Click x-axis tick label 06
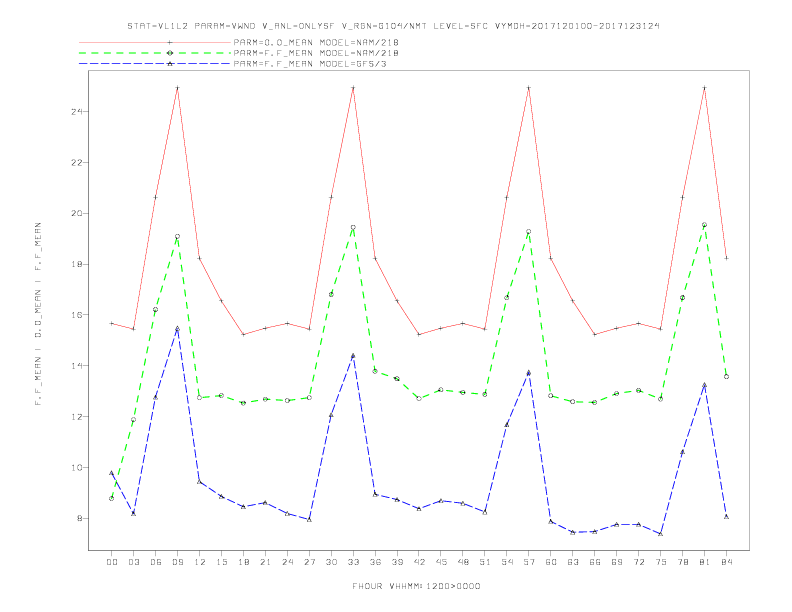Viewport: 792px width, 612px height. 156,562
